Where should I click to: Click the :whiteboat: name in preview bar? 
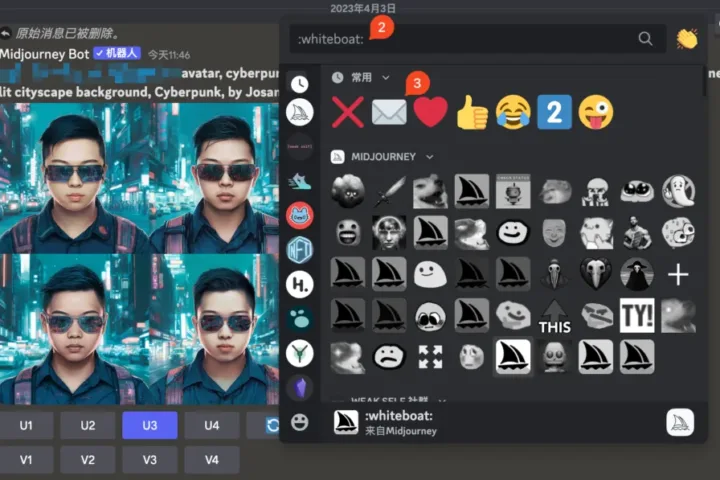[399, 416]
